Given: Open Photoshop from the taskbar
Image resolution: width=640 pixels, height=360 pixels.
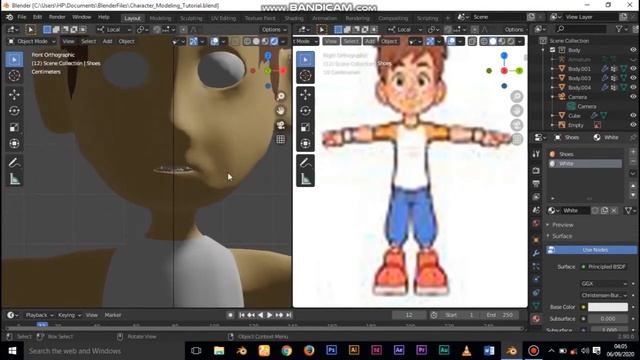Looking at the screenshot, I should click(331, 351).
